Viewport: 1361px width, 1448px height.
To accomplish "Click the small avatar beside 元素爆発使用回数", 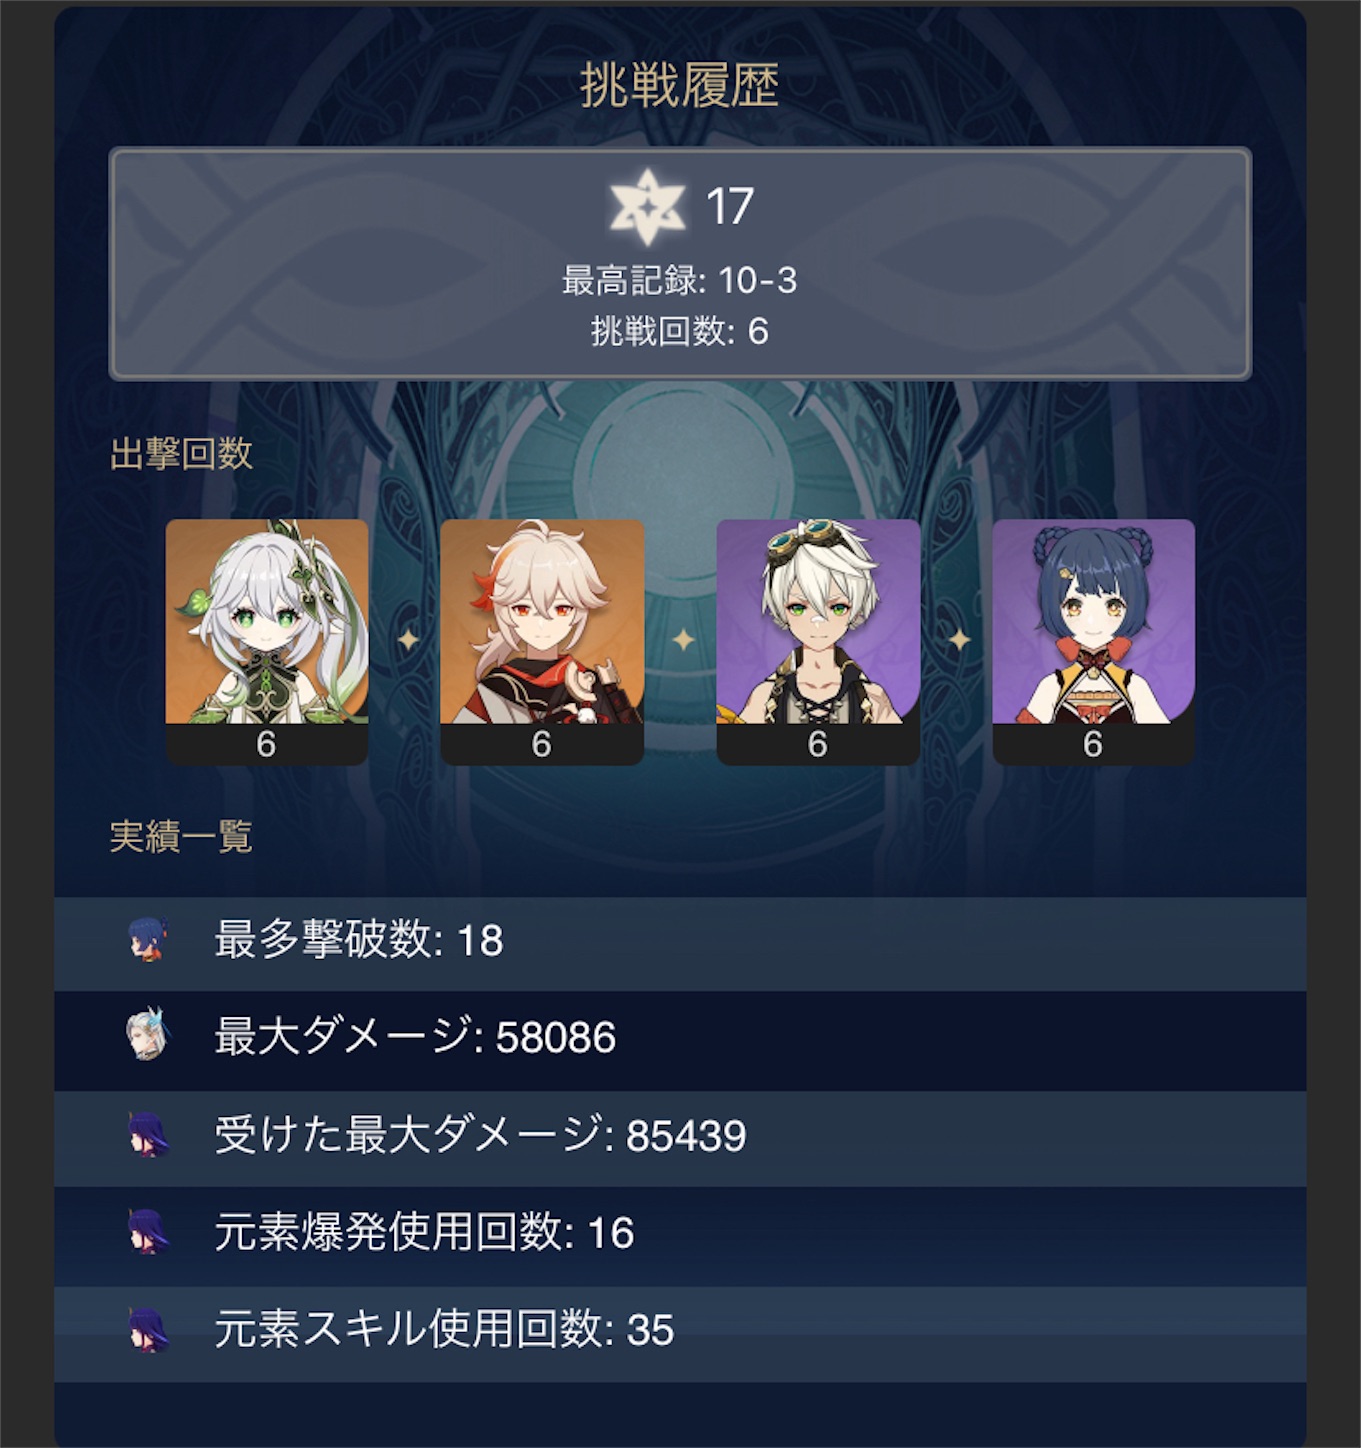I will point(148,1232).
